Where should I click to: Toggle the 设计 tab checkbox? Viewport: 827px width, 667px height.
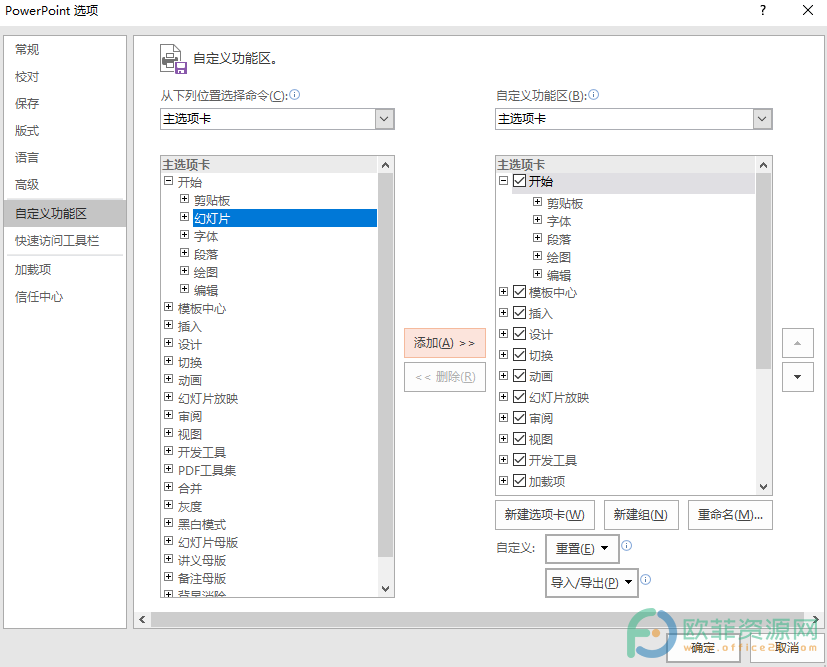(x=520, y=334)
